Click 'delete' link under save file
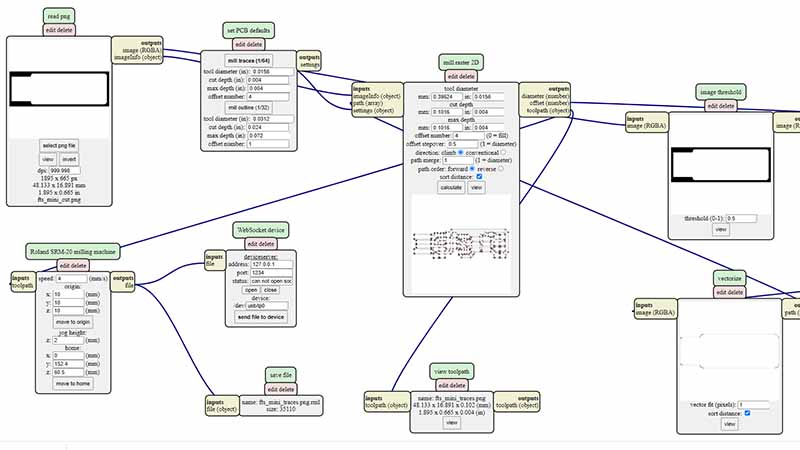800x450 pixels. [287, 389]
